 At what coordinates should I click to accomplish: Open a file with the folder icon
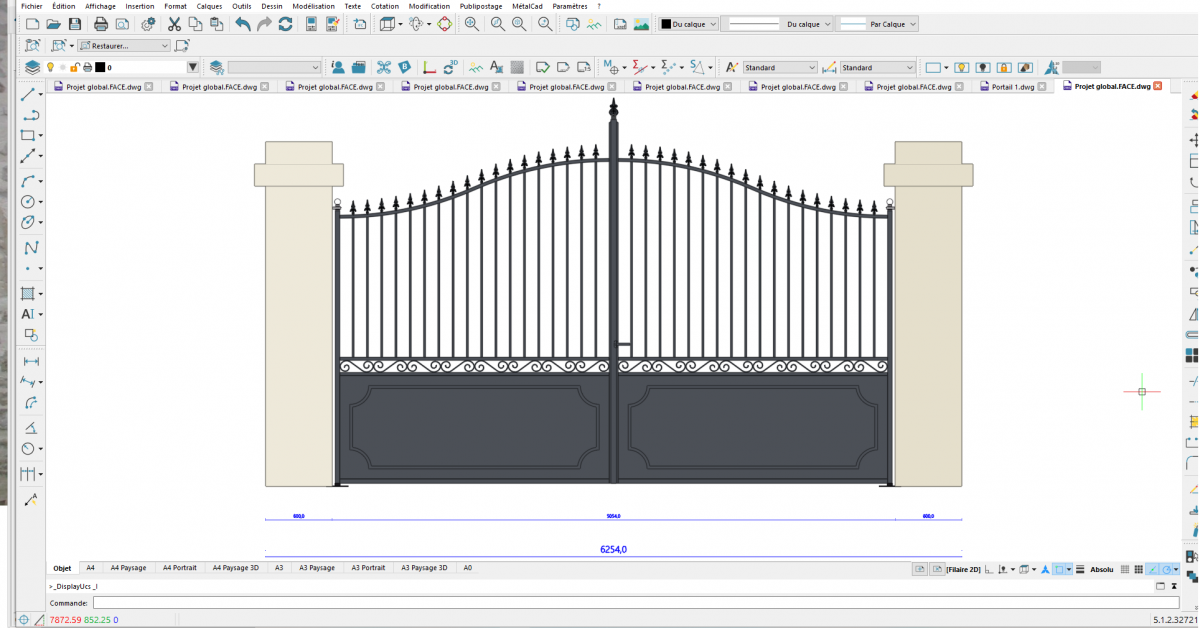tap(55, 24)
